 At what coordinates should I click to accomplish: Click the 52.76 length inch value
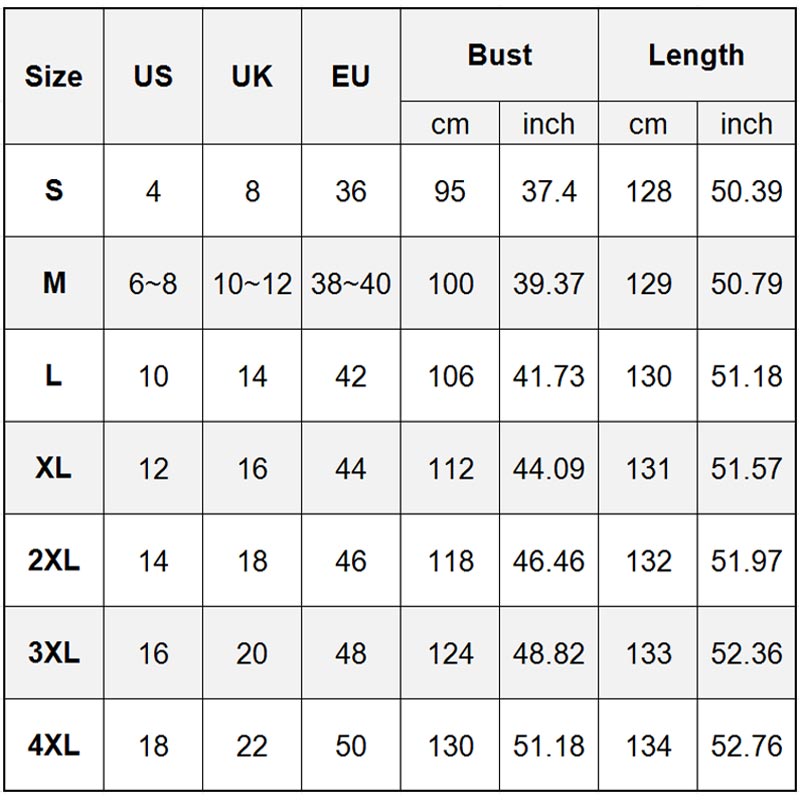pyautogui.click(x=746, y=746)
